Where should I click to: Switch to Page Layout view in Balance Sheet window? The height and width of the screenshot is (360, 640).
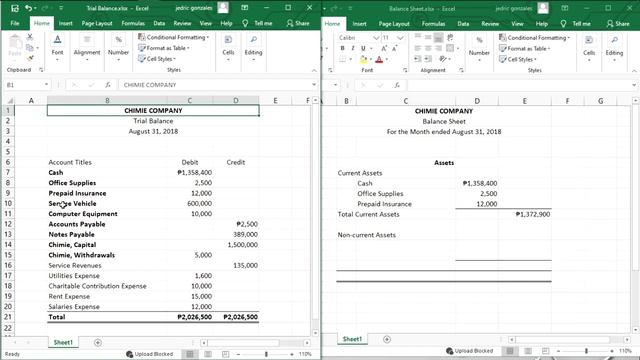(528, 351)
